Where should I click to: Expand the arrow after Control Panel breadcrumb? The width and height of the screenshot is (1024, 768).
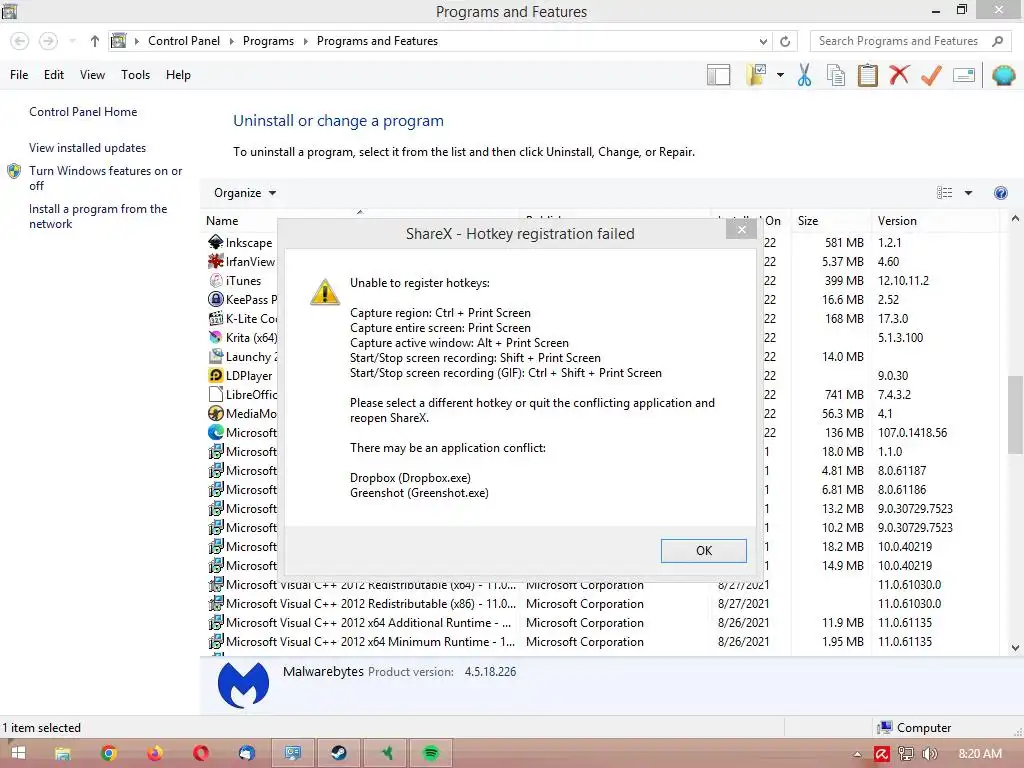click(232, 42)
